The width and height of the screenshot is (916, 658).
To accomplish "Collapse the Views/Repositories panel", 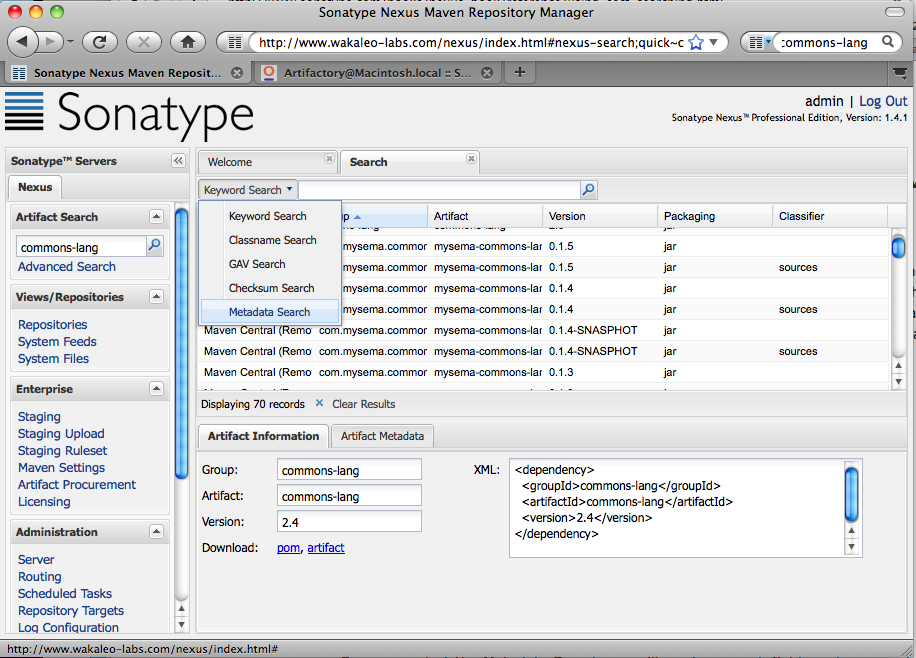I will (x=156, y=297).
